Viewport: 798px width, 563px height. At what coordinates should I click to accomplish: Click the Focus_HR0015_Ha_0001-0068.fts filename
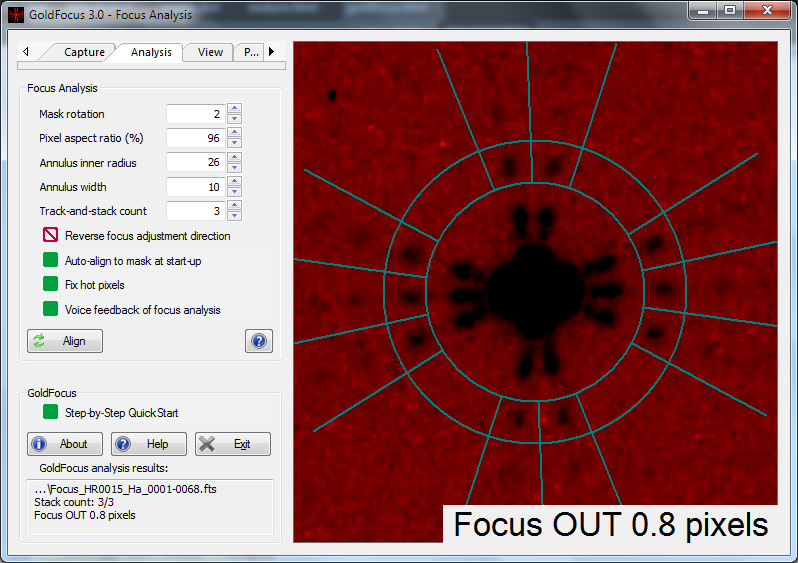click(x=126, y=489)
